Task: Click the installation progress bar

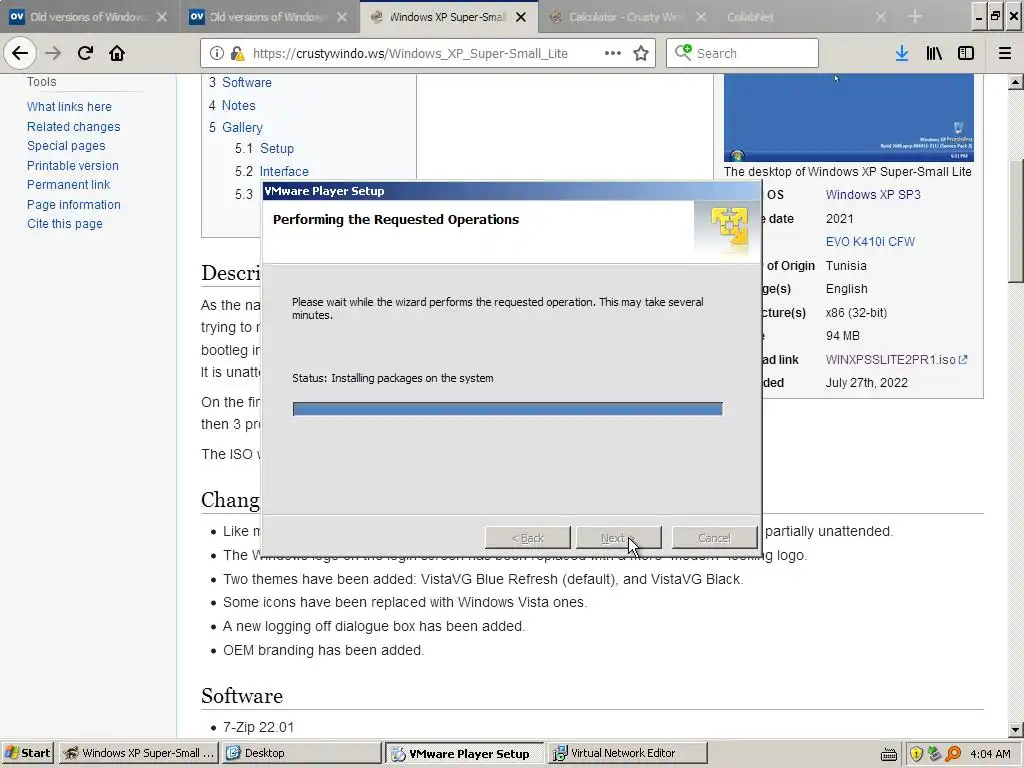Action: coord(507,409)
